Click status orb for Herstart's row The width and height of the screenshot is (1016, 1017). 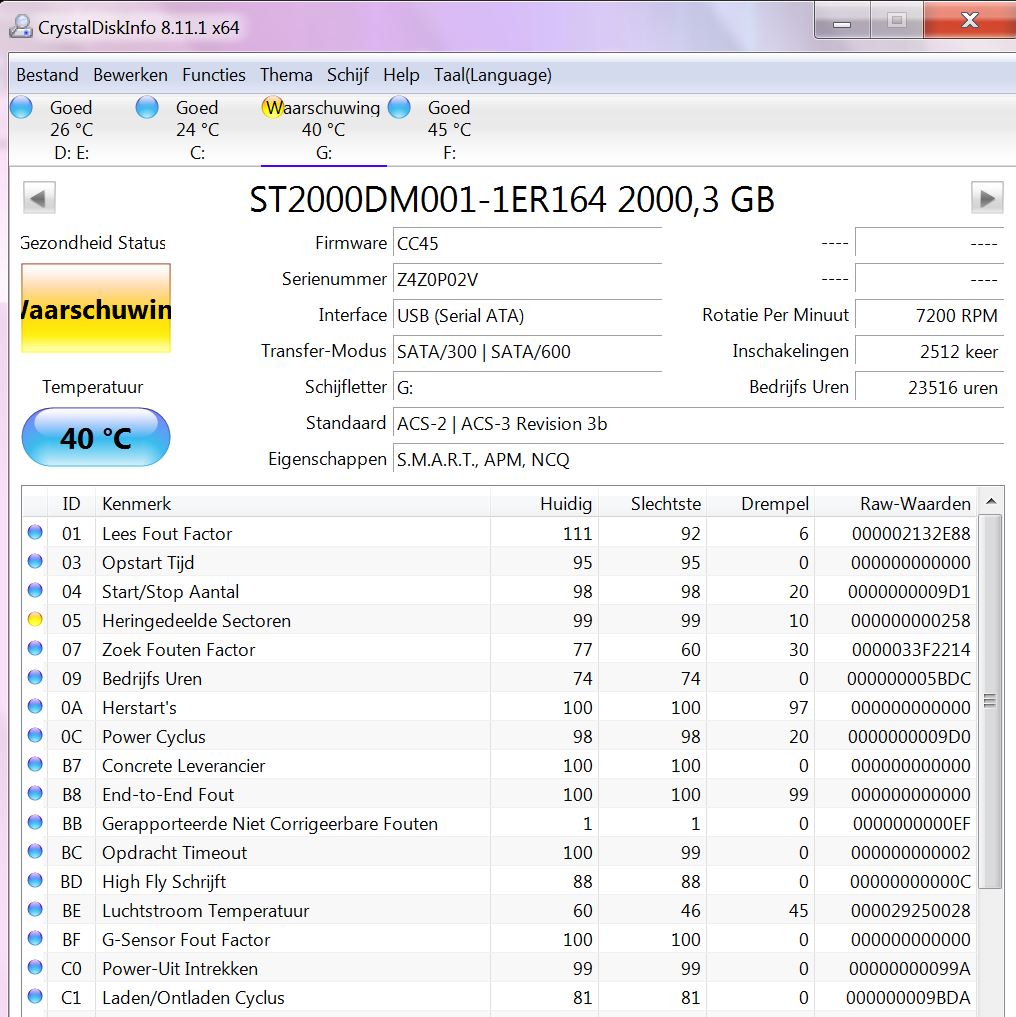[35, 707]
